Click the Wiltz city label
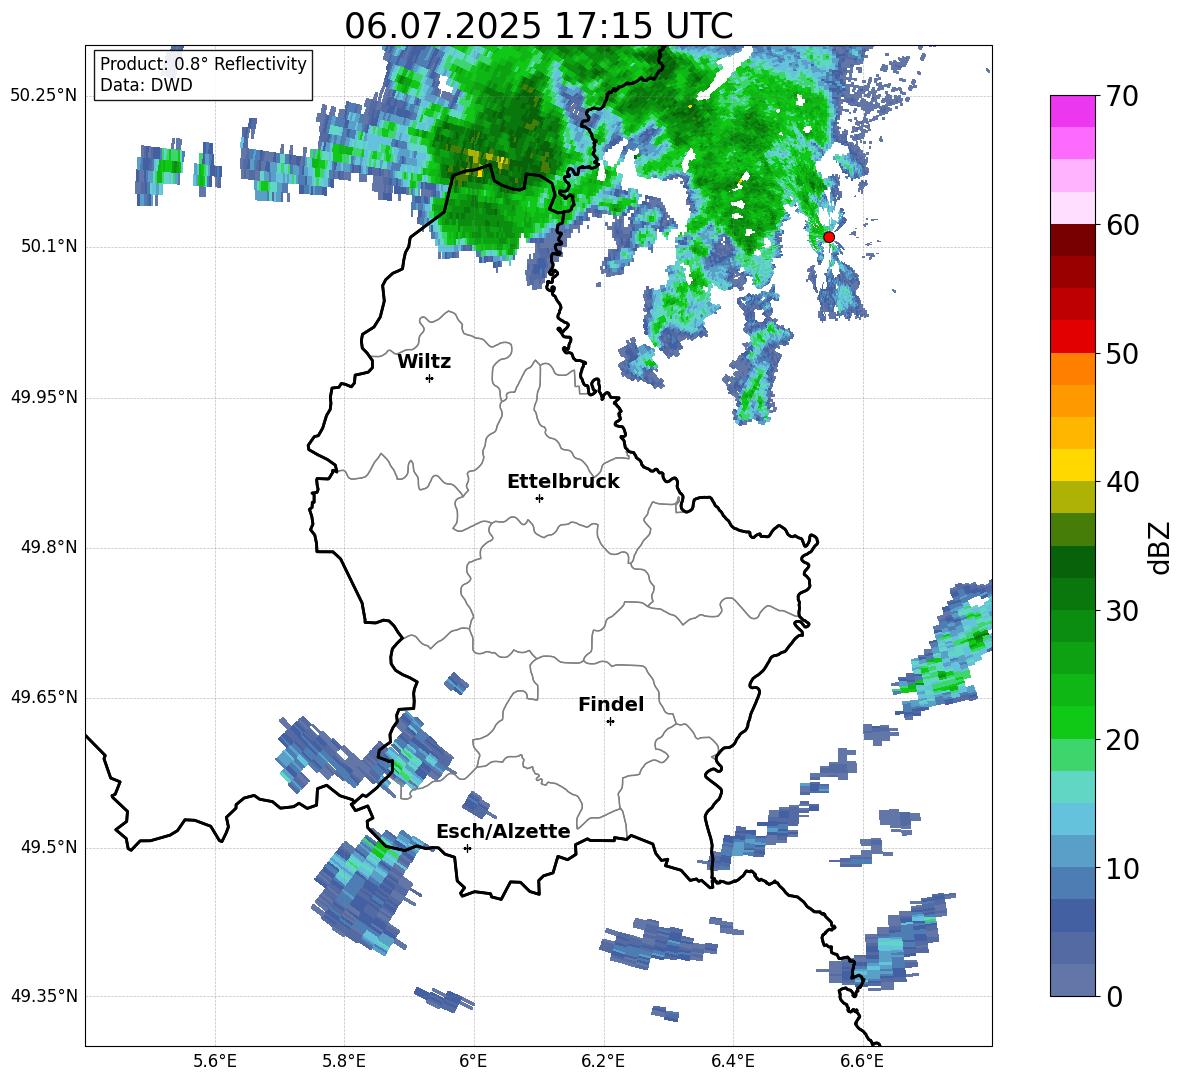This screenshot has width=1184, height=1081. [424, 362]
